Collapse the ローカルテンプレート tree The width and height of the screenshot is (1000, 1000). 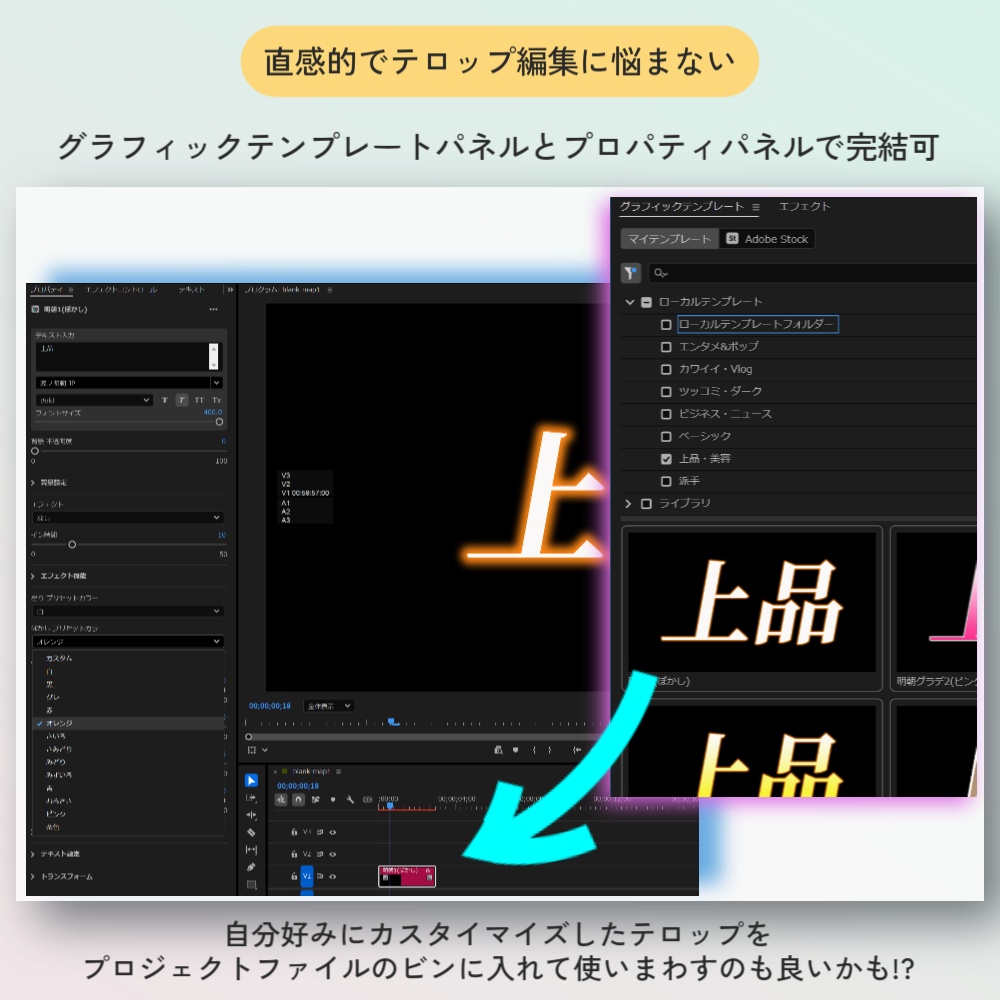pyautogui.click(x=629, y=302)
